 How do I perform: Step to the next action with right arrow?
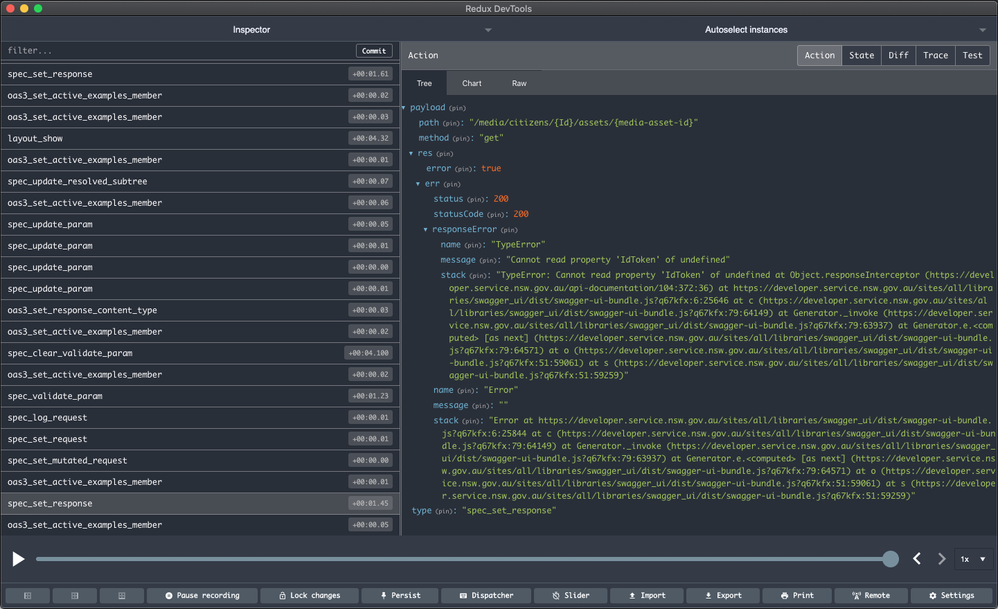pos(941,559)
